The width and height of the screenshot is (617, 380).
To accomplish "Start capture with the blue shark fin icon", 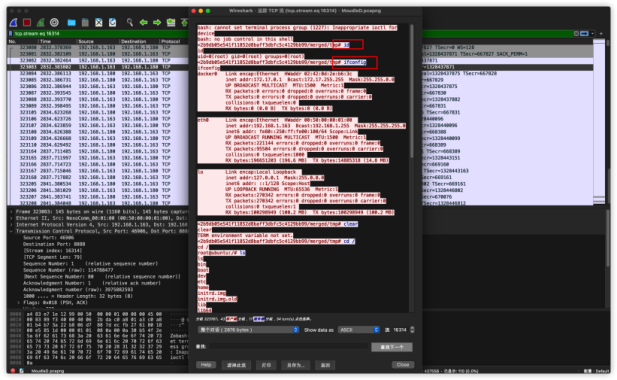I will click(14, 22).
